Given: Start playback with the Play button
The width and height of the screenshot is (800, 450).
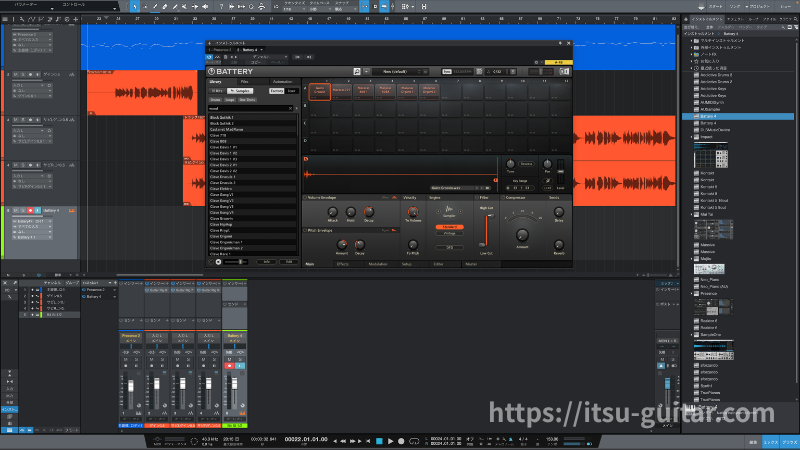Looking at the screenshot, I should 390,441.
